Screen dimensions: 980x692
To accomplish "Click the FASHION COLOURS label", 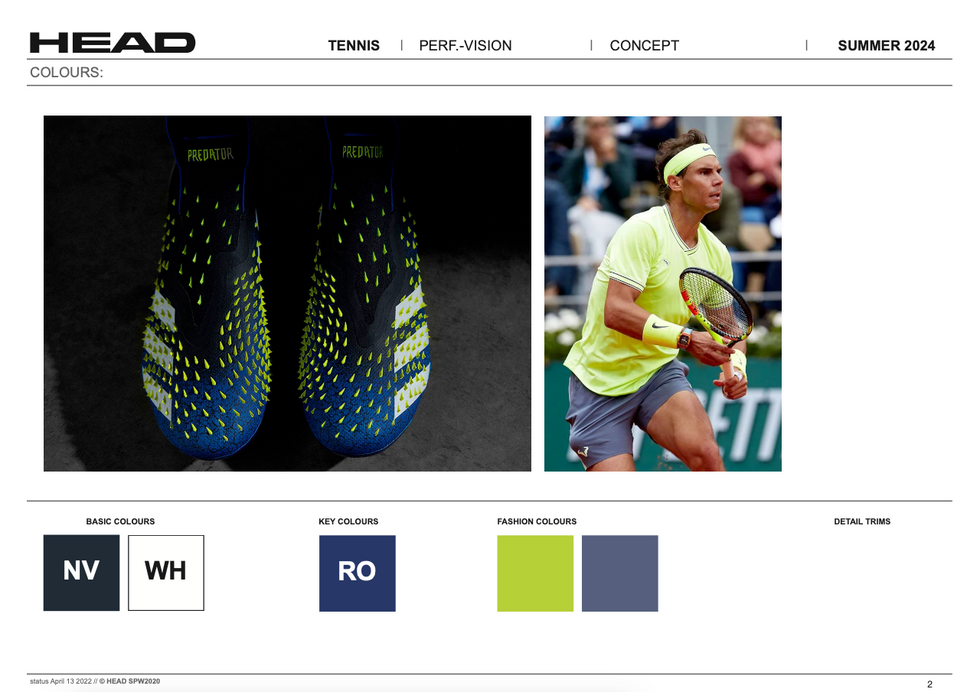I will [537, 521].
